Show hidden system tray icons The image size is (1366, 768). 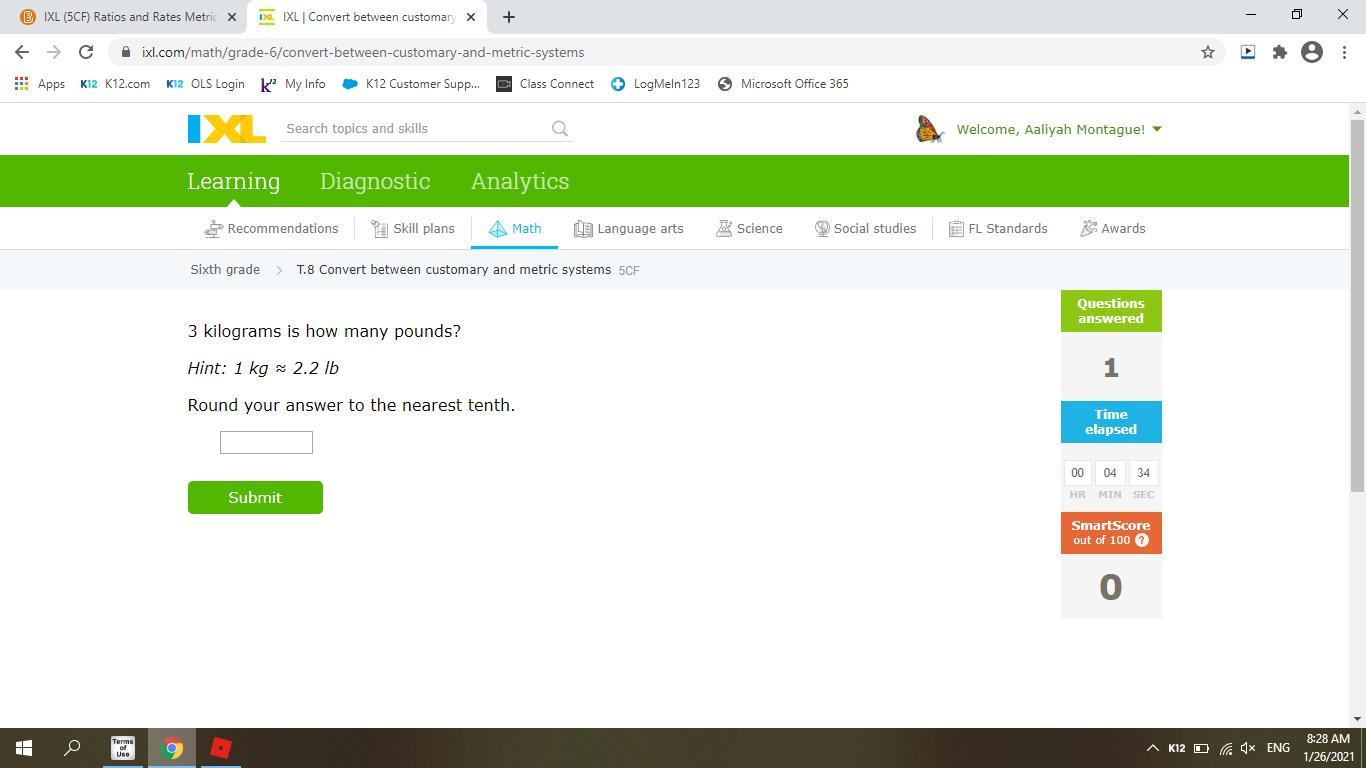coord(1152,748)
